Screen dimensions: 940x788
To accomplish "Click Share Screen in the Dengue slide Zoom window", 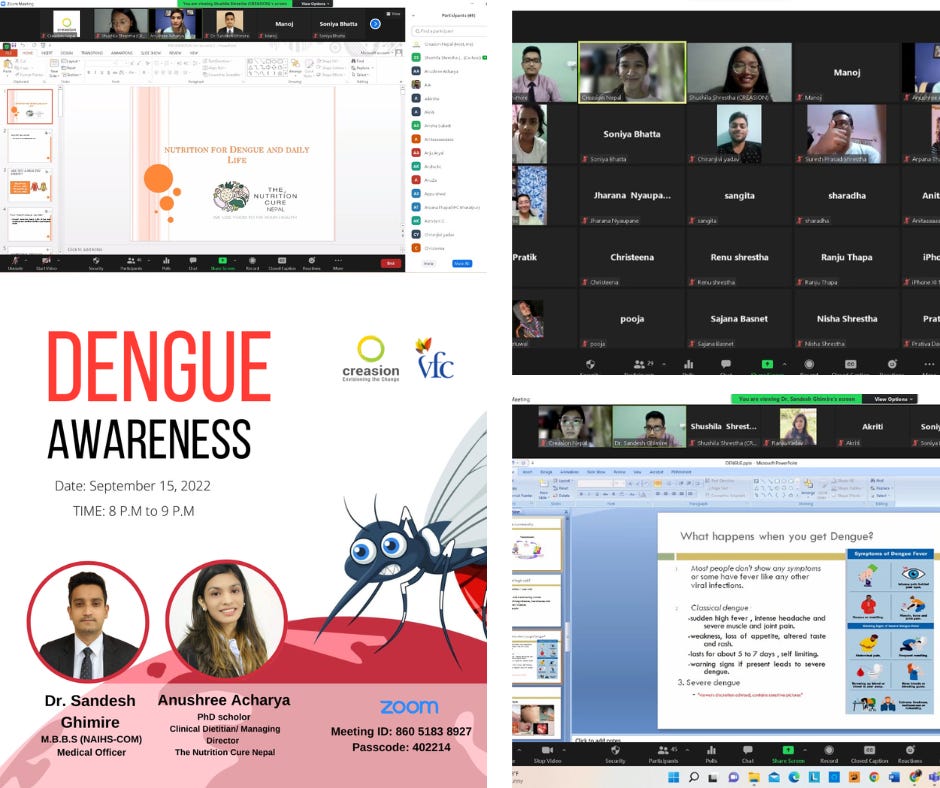I will coord(788,754).
